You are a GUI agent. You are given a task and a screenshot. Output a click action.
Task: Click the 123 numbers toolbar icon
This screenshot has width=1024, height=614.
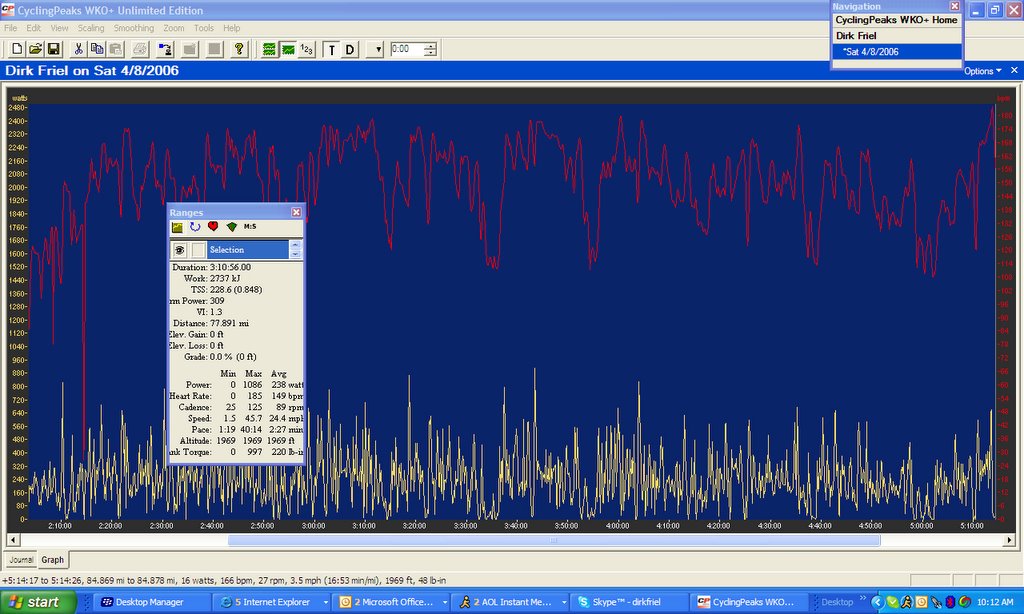click(x=306, y=49)
